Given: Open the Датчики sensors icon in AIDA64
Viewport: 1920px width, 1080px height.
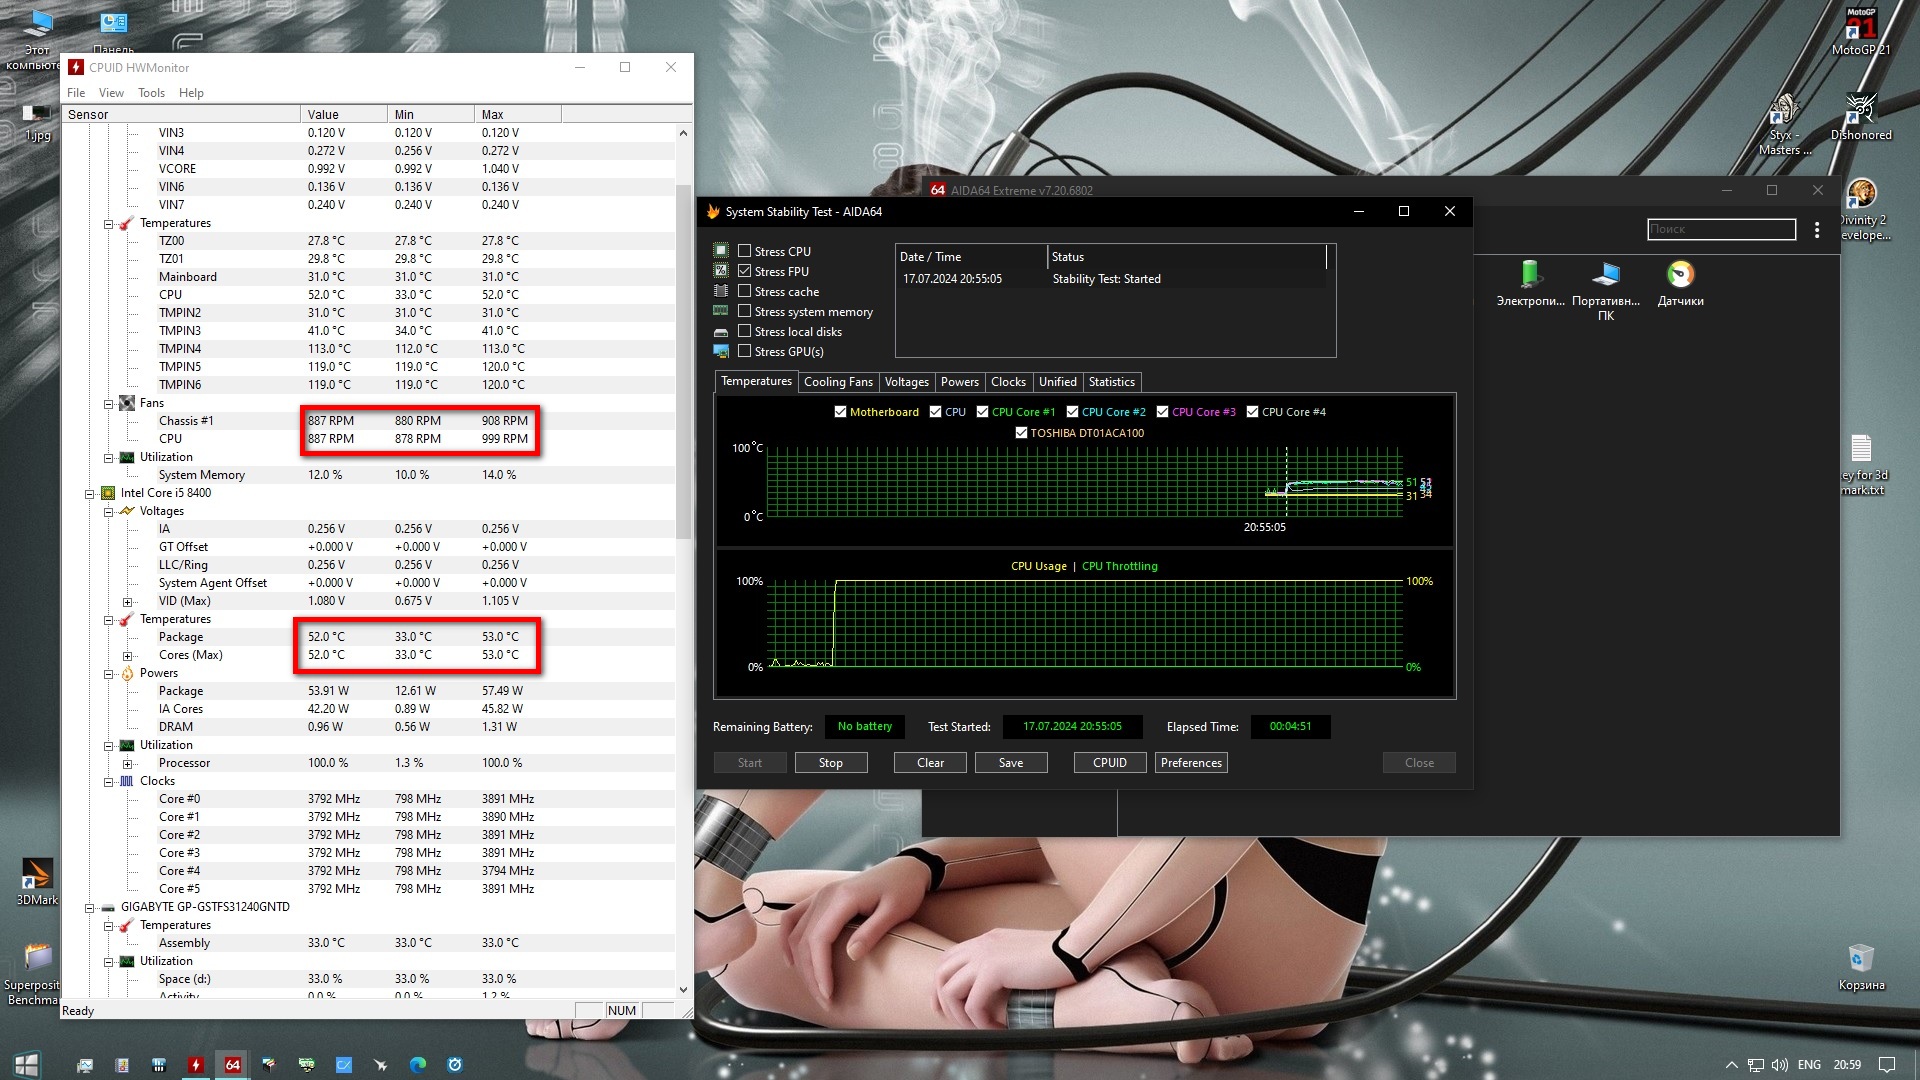Looking at the screenshot, I should tap(1680, 276).
